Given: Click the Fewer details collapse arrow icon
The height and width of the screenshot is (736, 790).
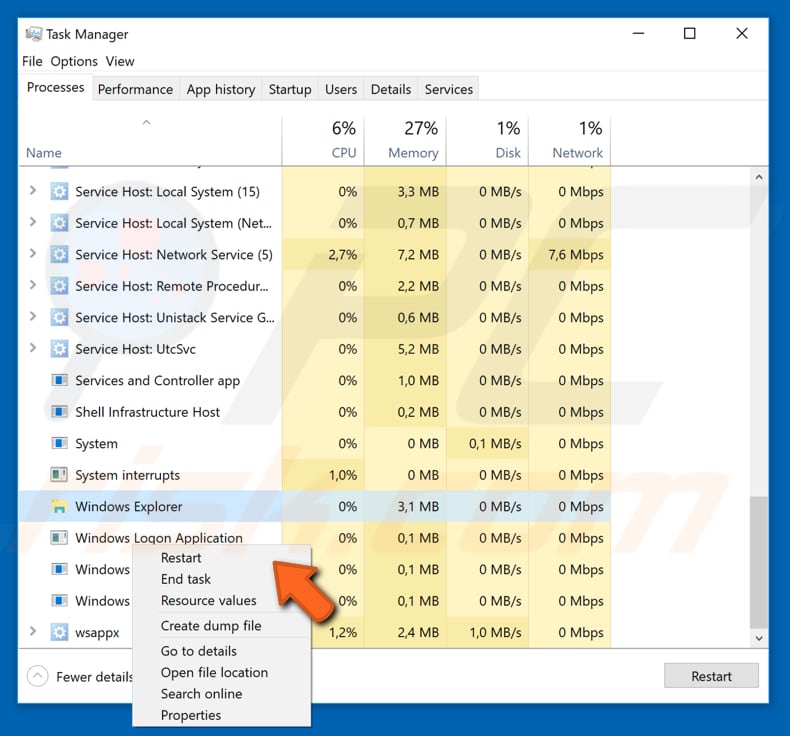Looking at the screenshot, I should [x=38, y=676].
